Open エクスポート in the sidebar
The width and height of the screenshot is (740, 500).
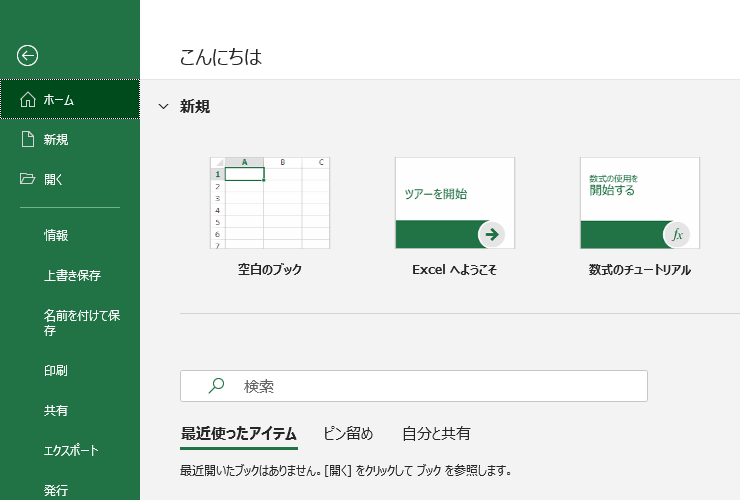[70, 450]
